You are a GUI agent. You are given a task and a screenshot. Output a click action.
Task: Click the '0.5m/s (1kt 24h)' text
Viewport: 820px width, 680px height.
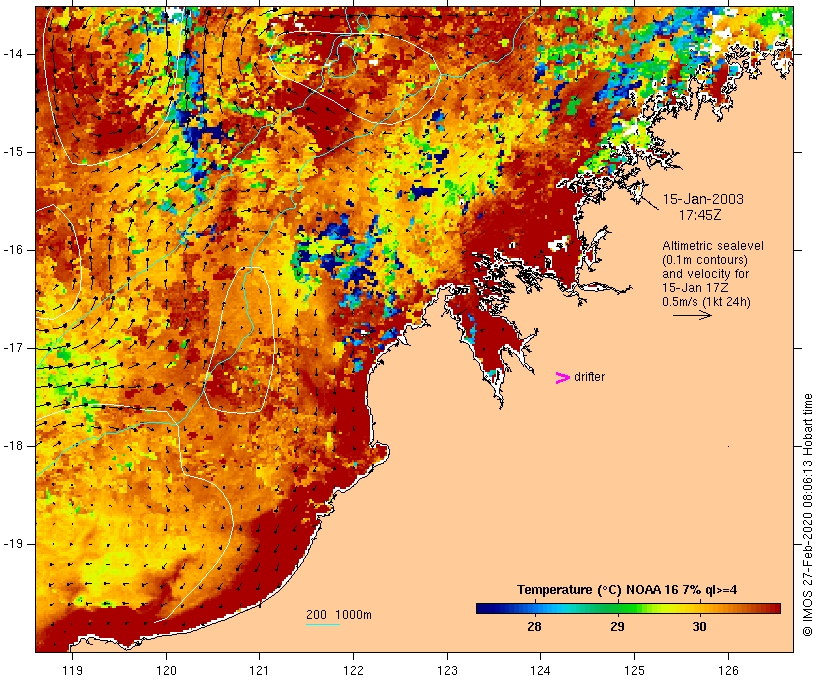click(x=706, y=302)
